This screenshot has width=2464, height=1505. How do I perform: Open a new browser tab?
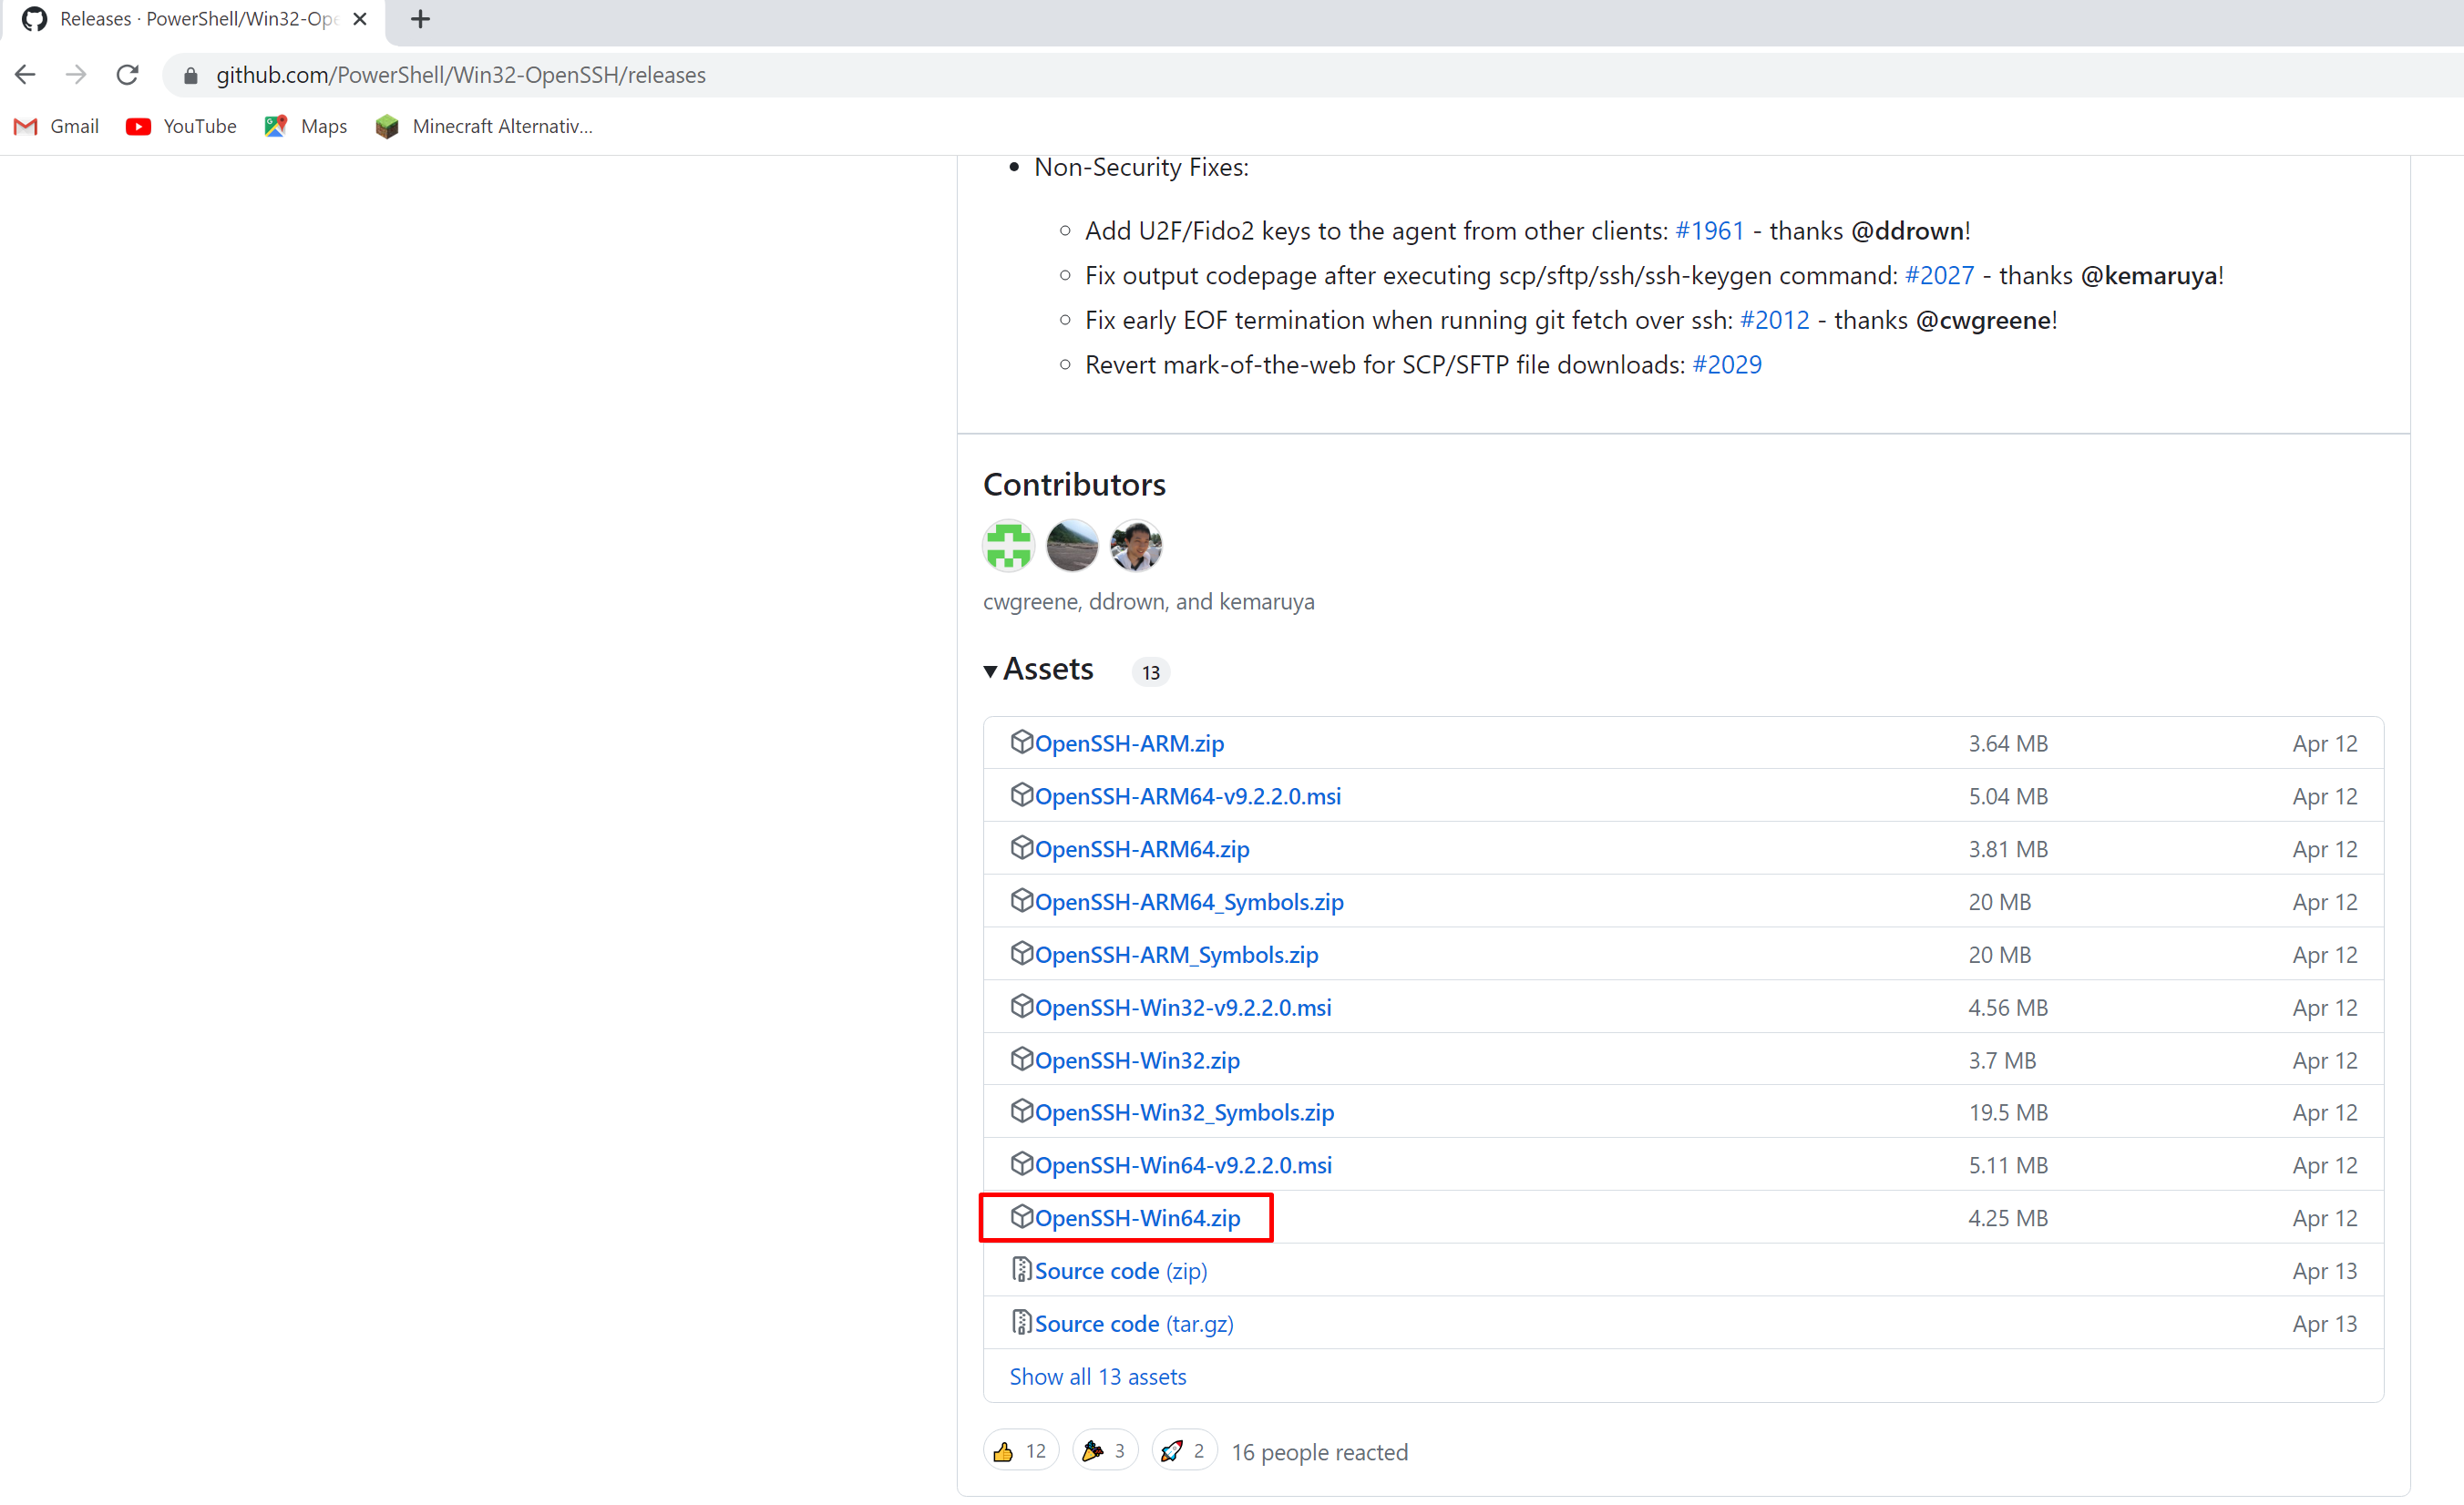click(420, 19)
